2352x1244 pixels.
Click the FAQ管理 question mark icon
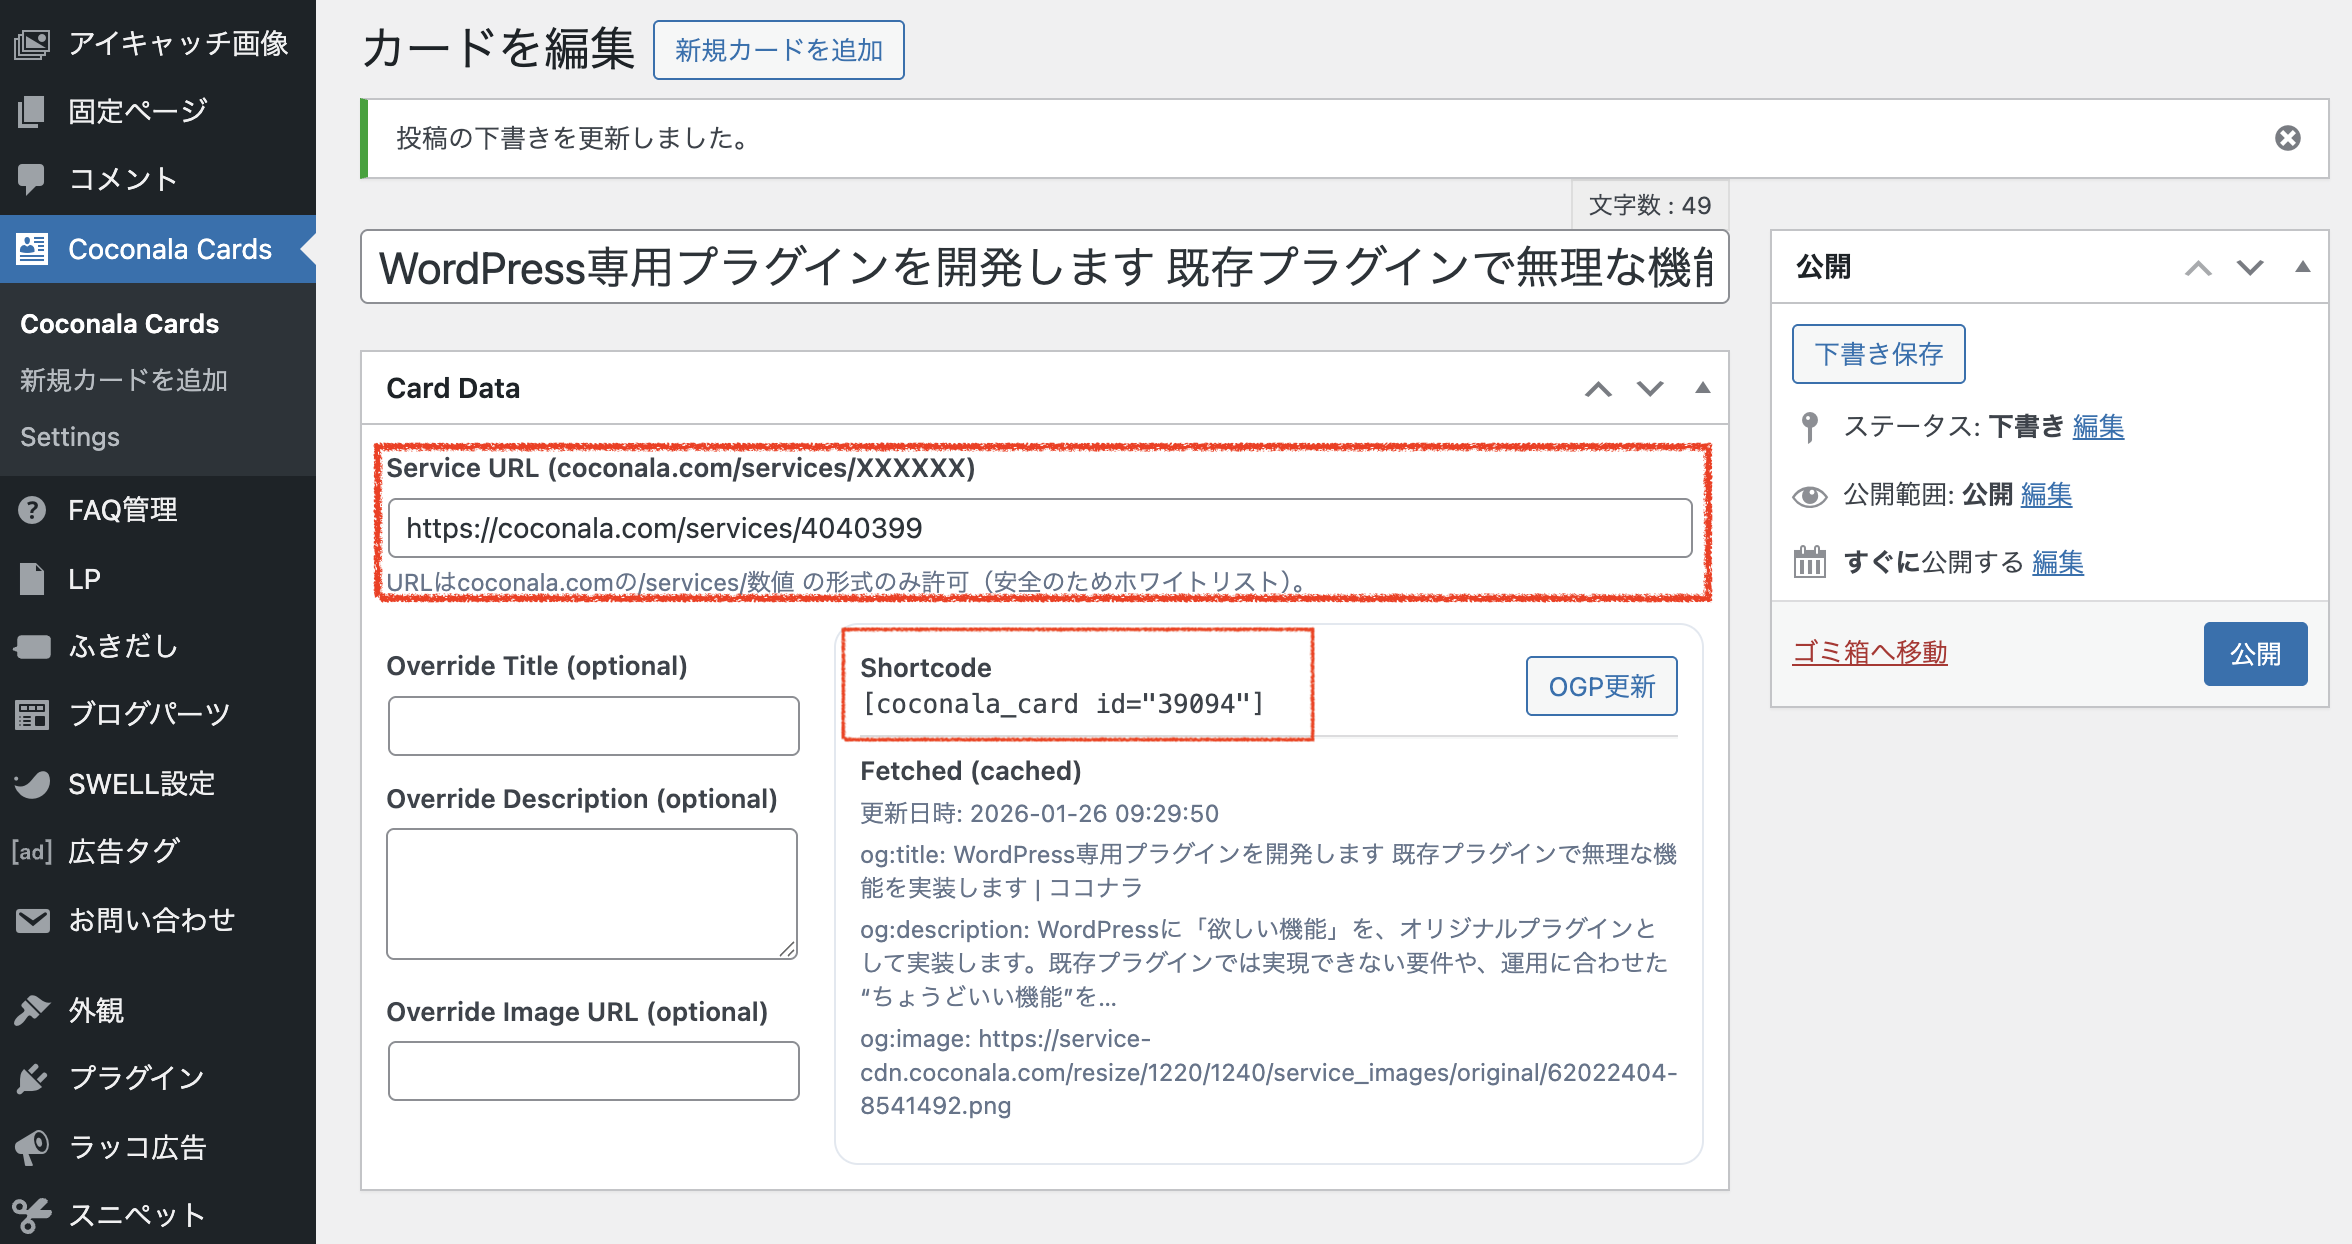32,510
